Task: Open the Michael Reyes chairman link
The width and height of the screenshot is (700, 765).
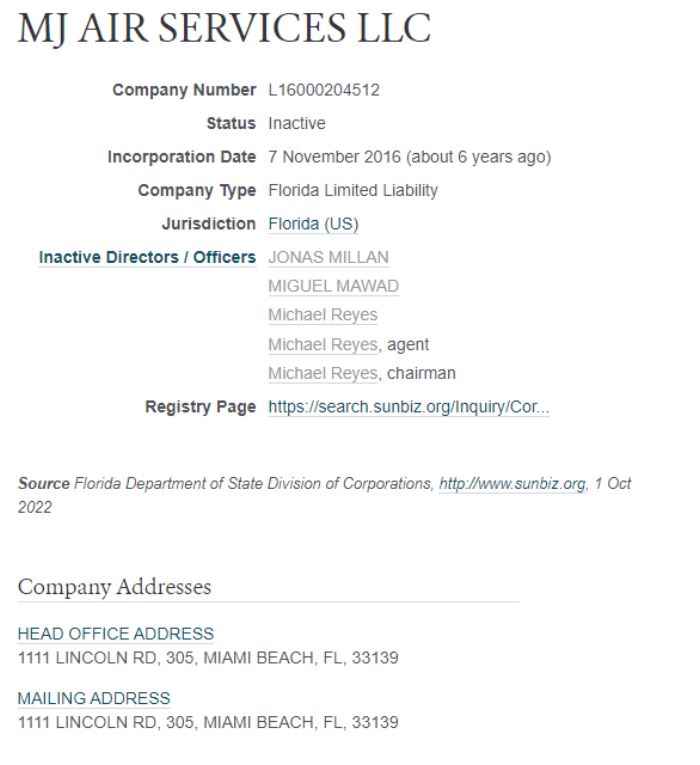Action: point(322,373)
